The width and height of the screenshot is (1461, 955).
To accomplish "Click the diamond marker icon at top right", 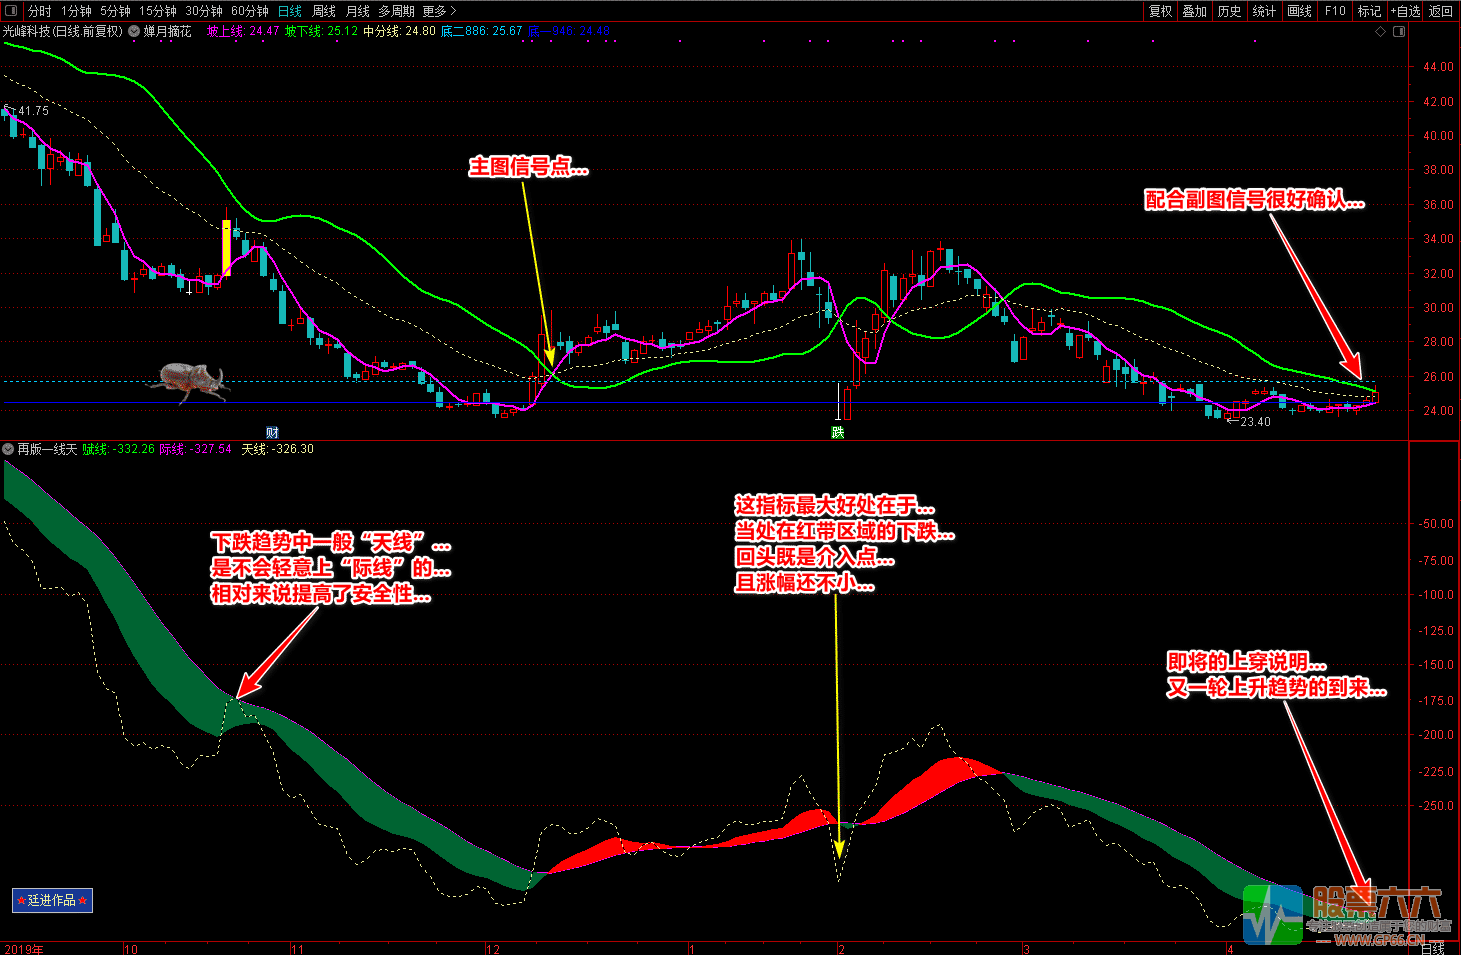I will (1381, 31).
